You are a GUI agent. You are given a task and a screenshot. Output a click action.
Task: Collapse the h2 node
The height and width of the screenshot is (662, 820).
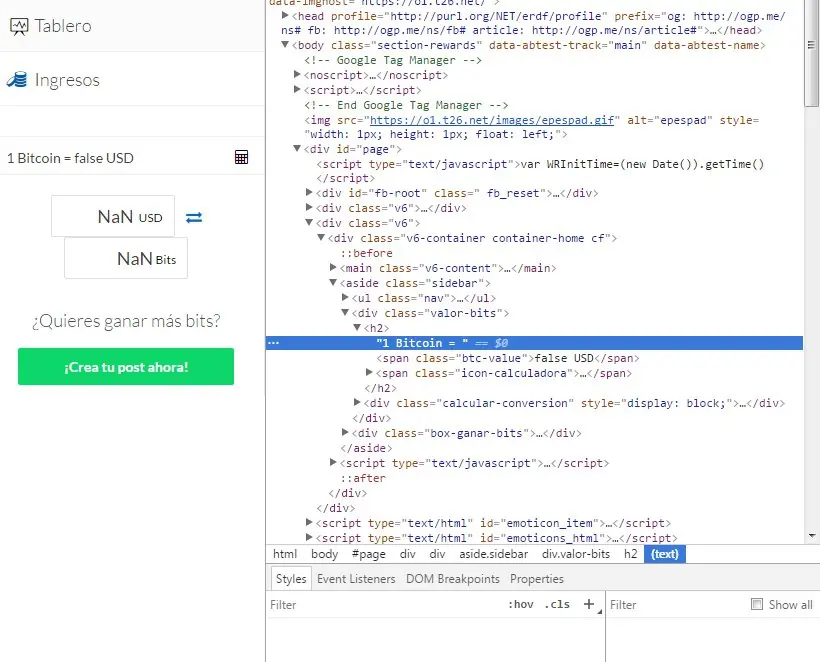point(357,328)
